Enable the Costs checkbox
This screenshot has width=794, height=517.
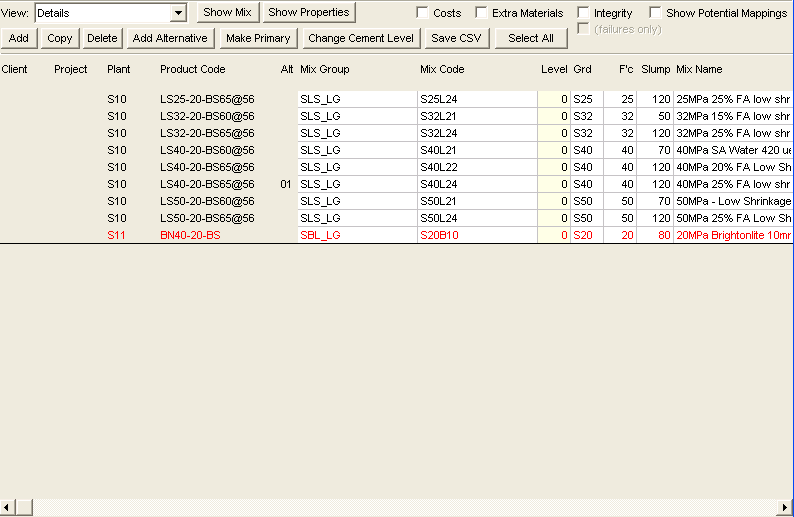pos(423,13)
